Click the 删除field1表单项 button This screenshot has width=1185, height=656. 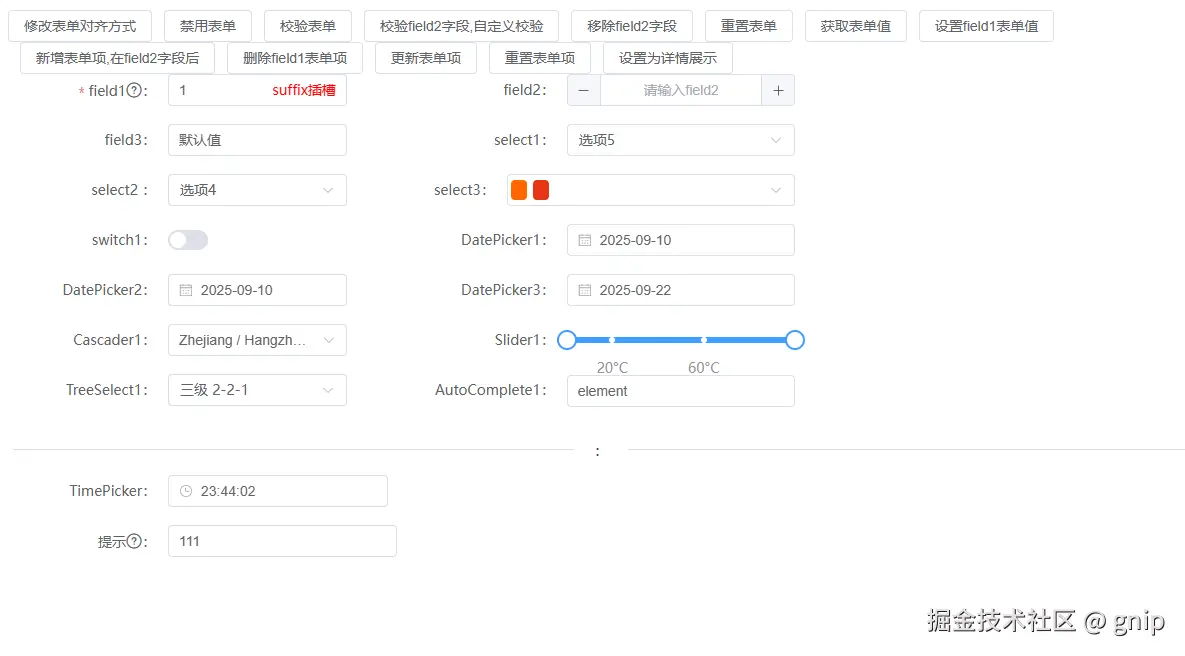295,58
